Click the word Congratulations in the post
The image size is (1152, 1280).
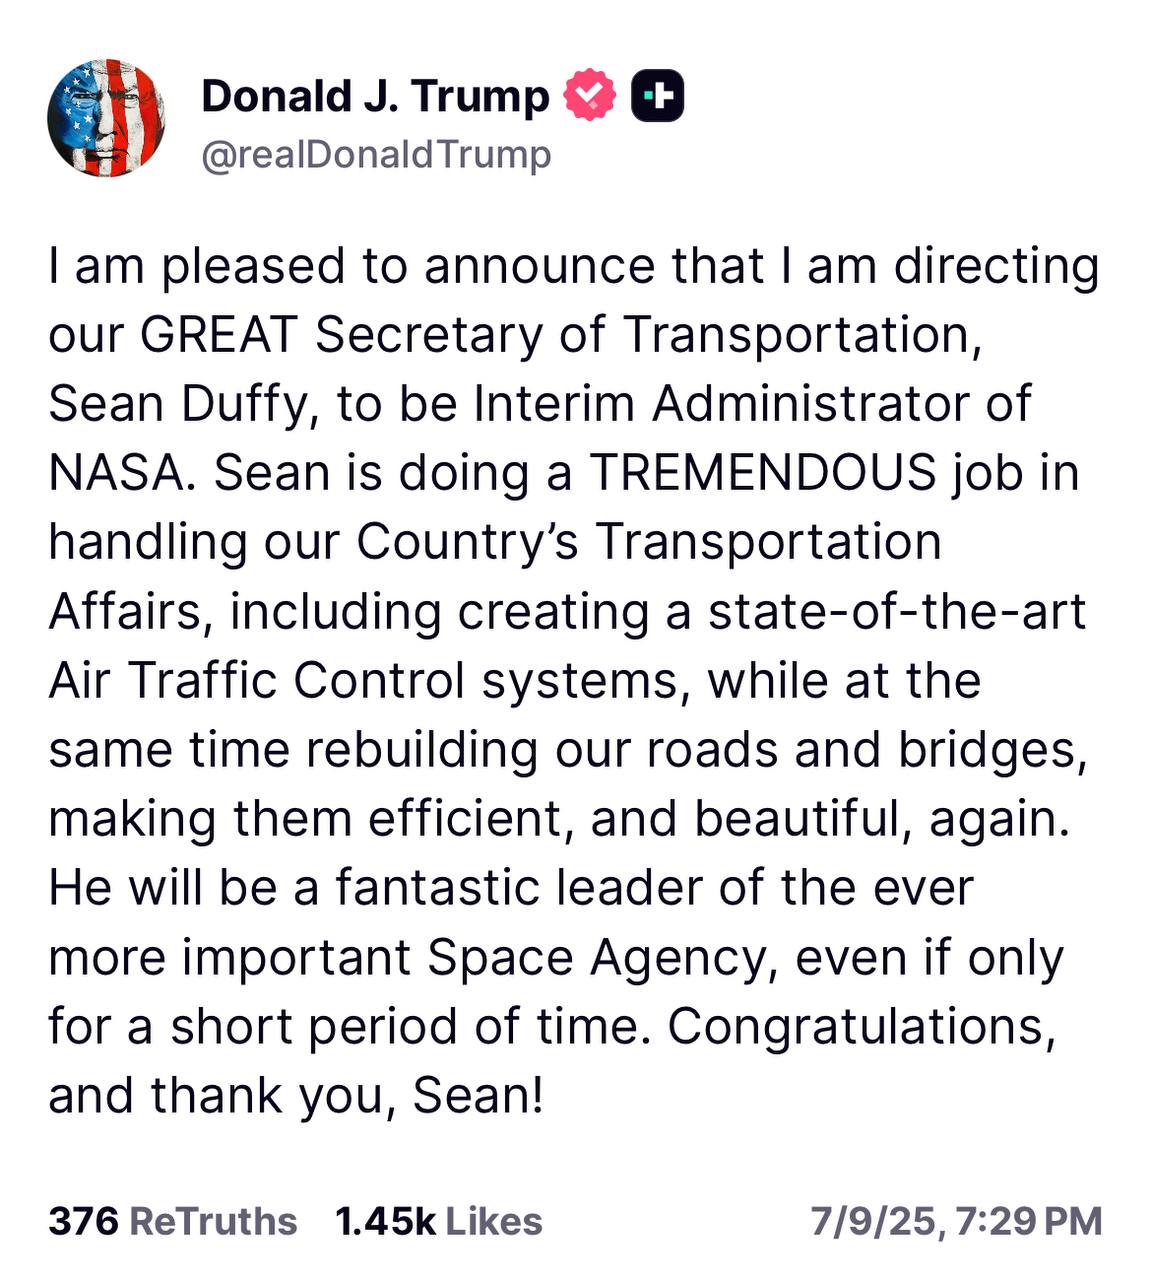pyautogui.click(x=861, y=1027)
